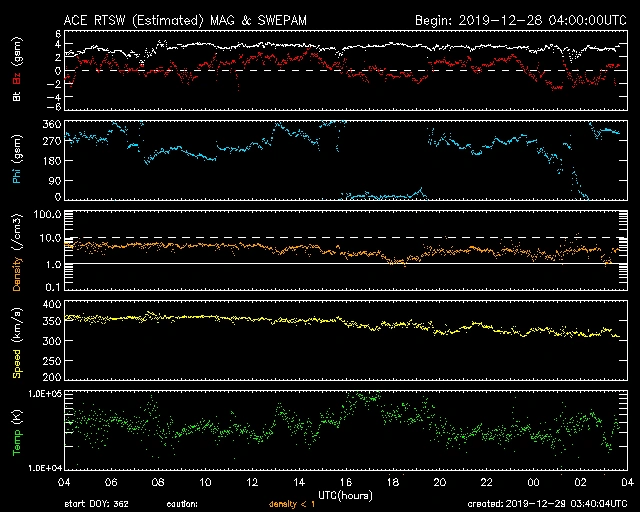This screenshot has height=512, width=640.
Task: Click the 'Speed (km/s)' axis label
Action: coord(17,343)
